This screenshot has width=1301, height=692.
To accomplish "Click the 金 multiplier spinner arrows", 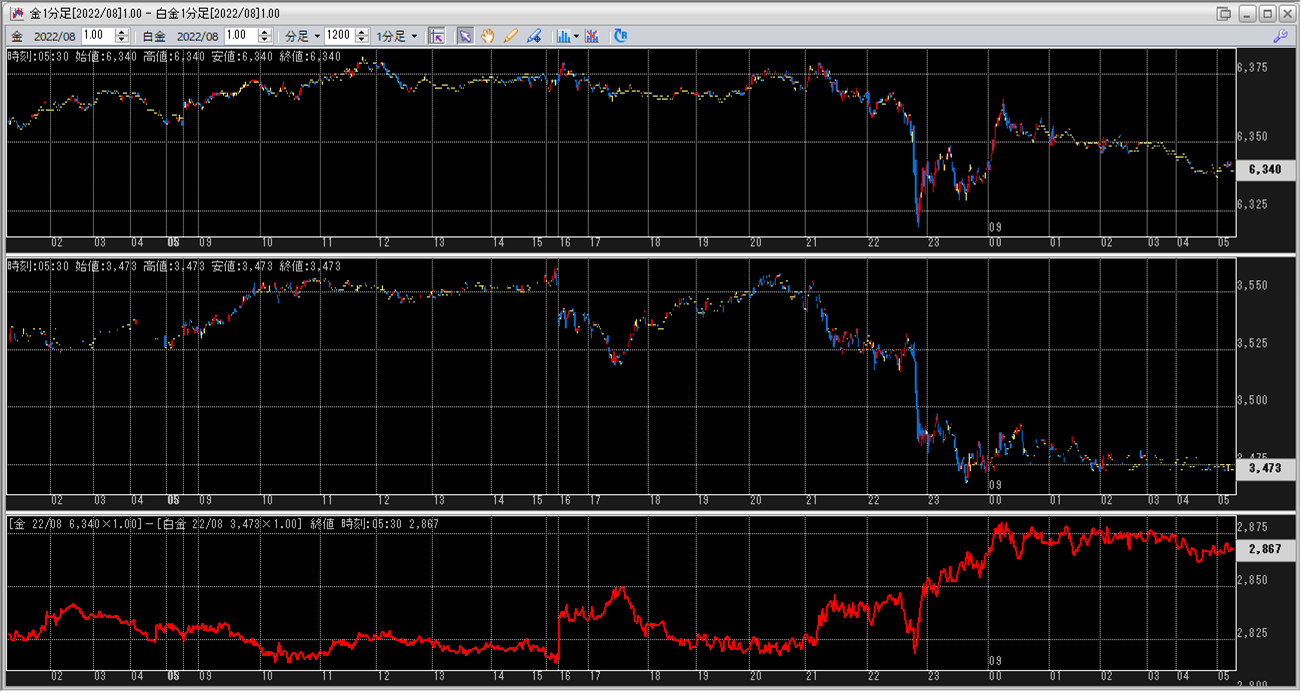I will (122, 36).
